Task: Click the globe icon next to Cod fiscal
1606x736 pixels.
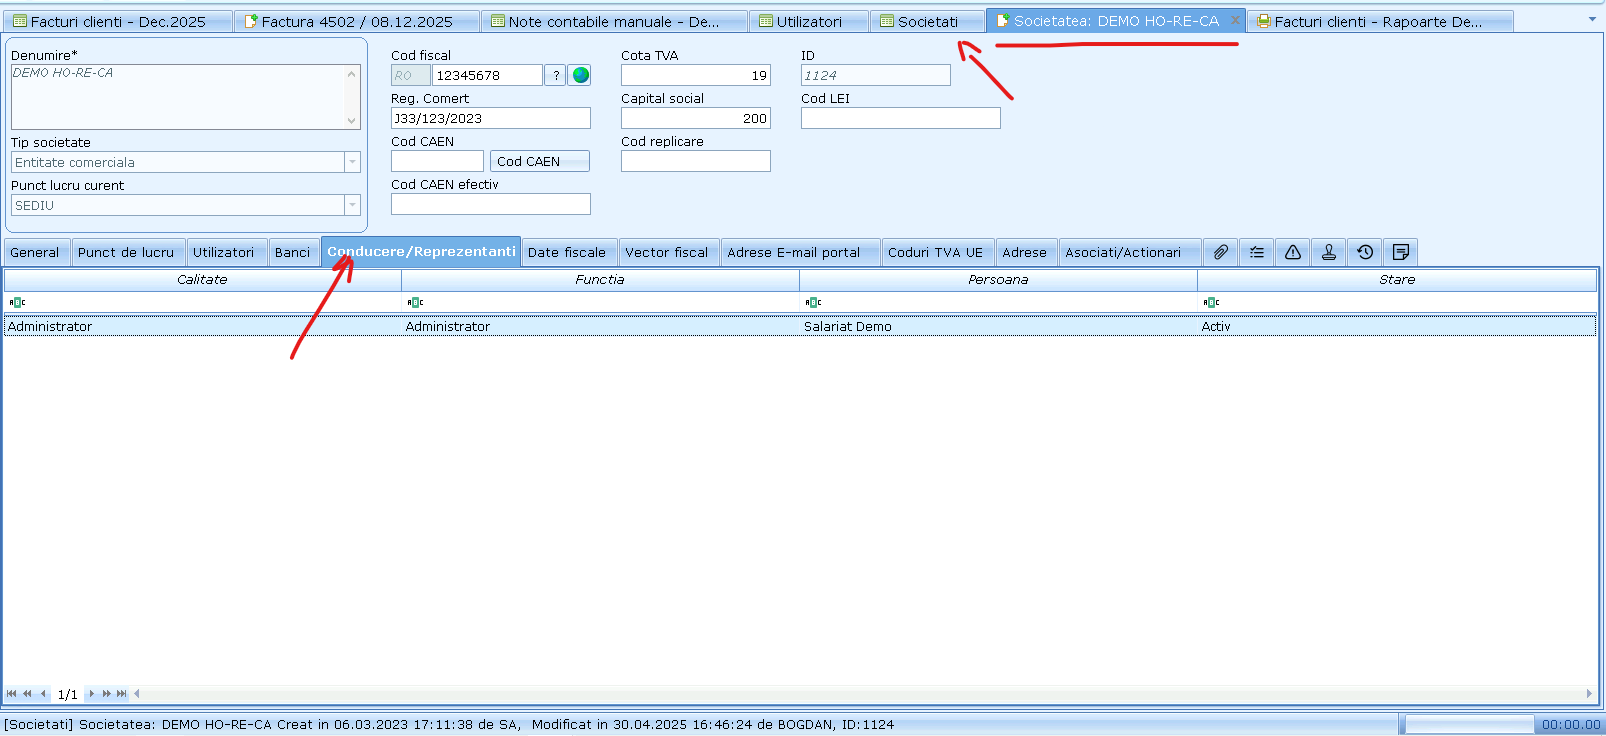Action: [580, 75]
